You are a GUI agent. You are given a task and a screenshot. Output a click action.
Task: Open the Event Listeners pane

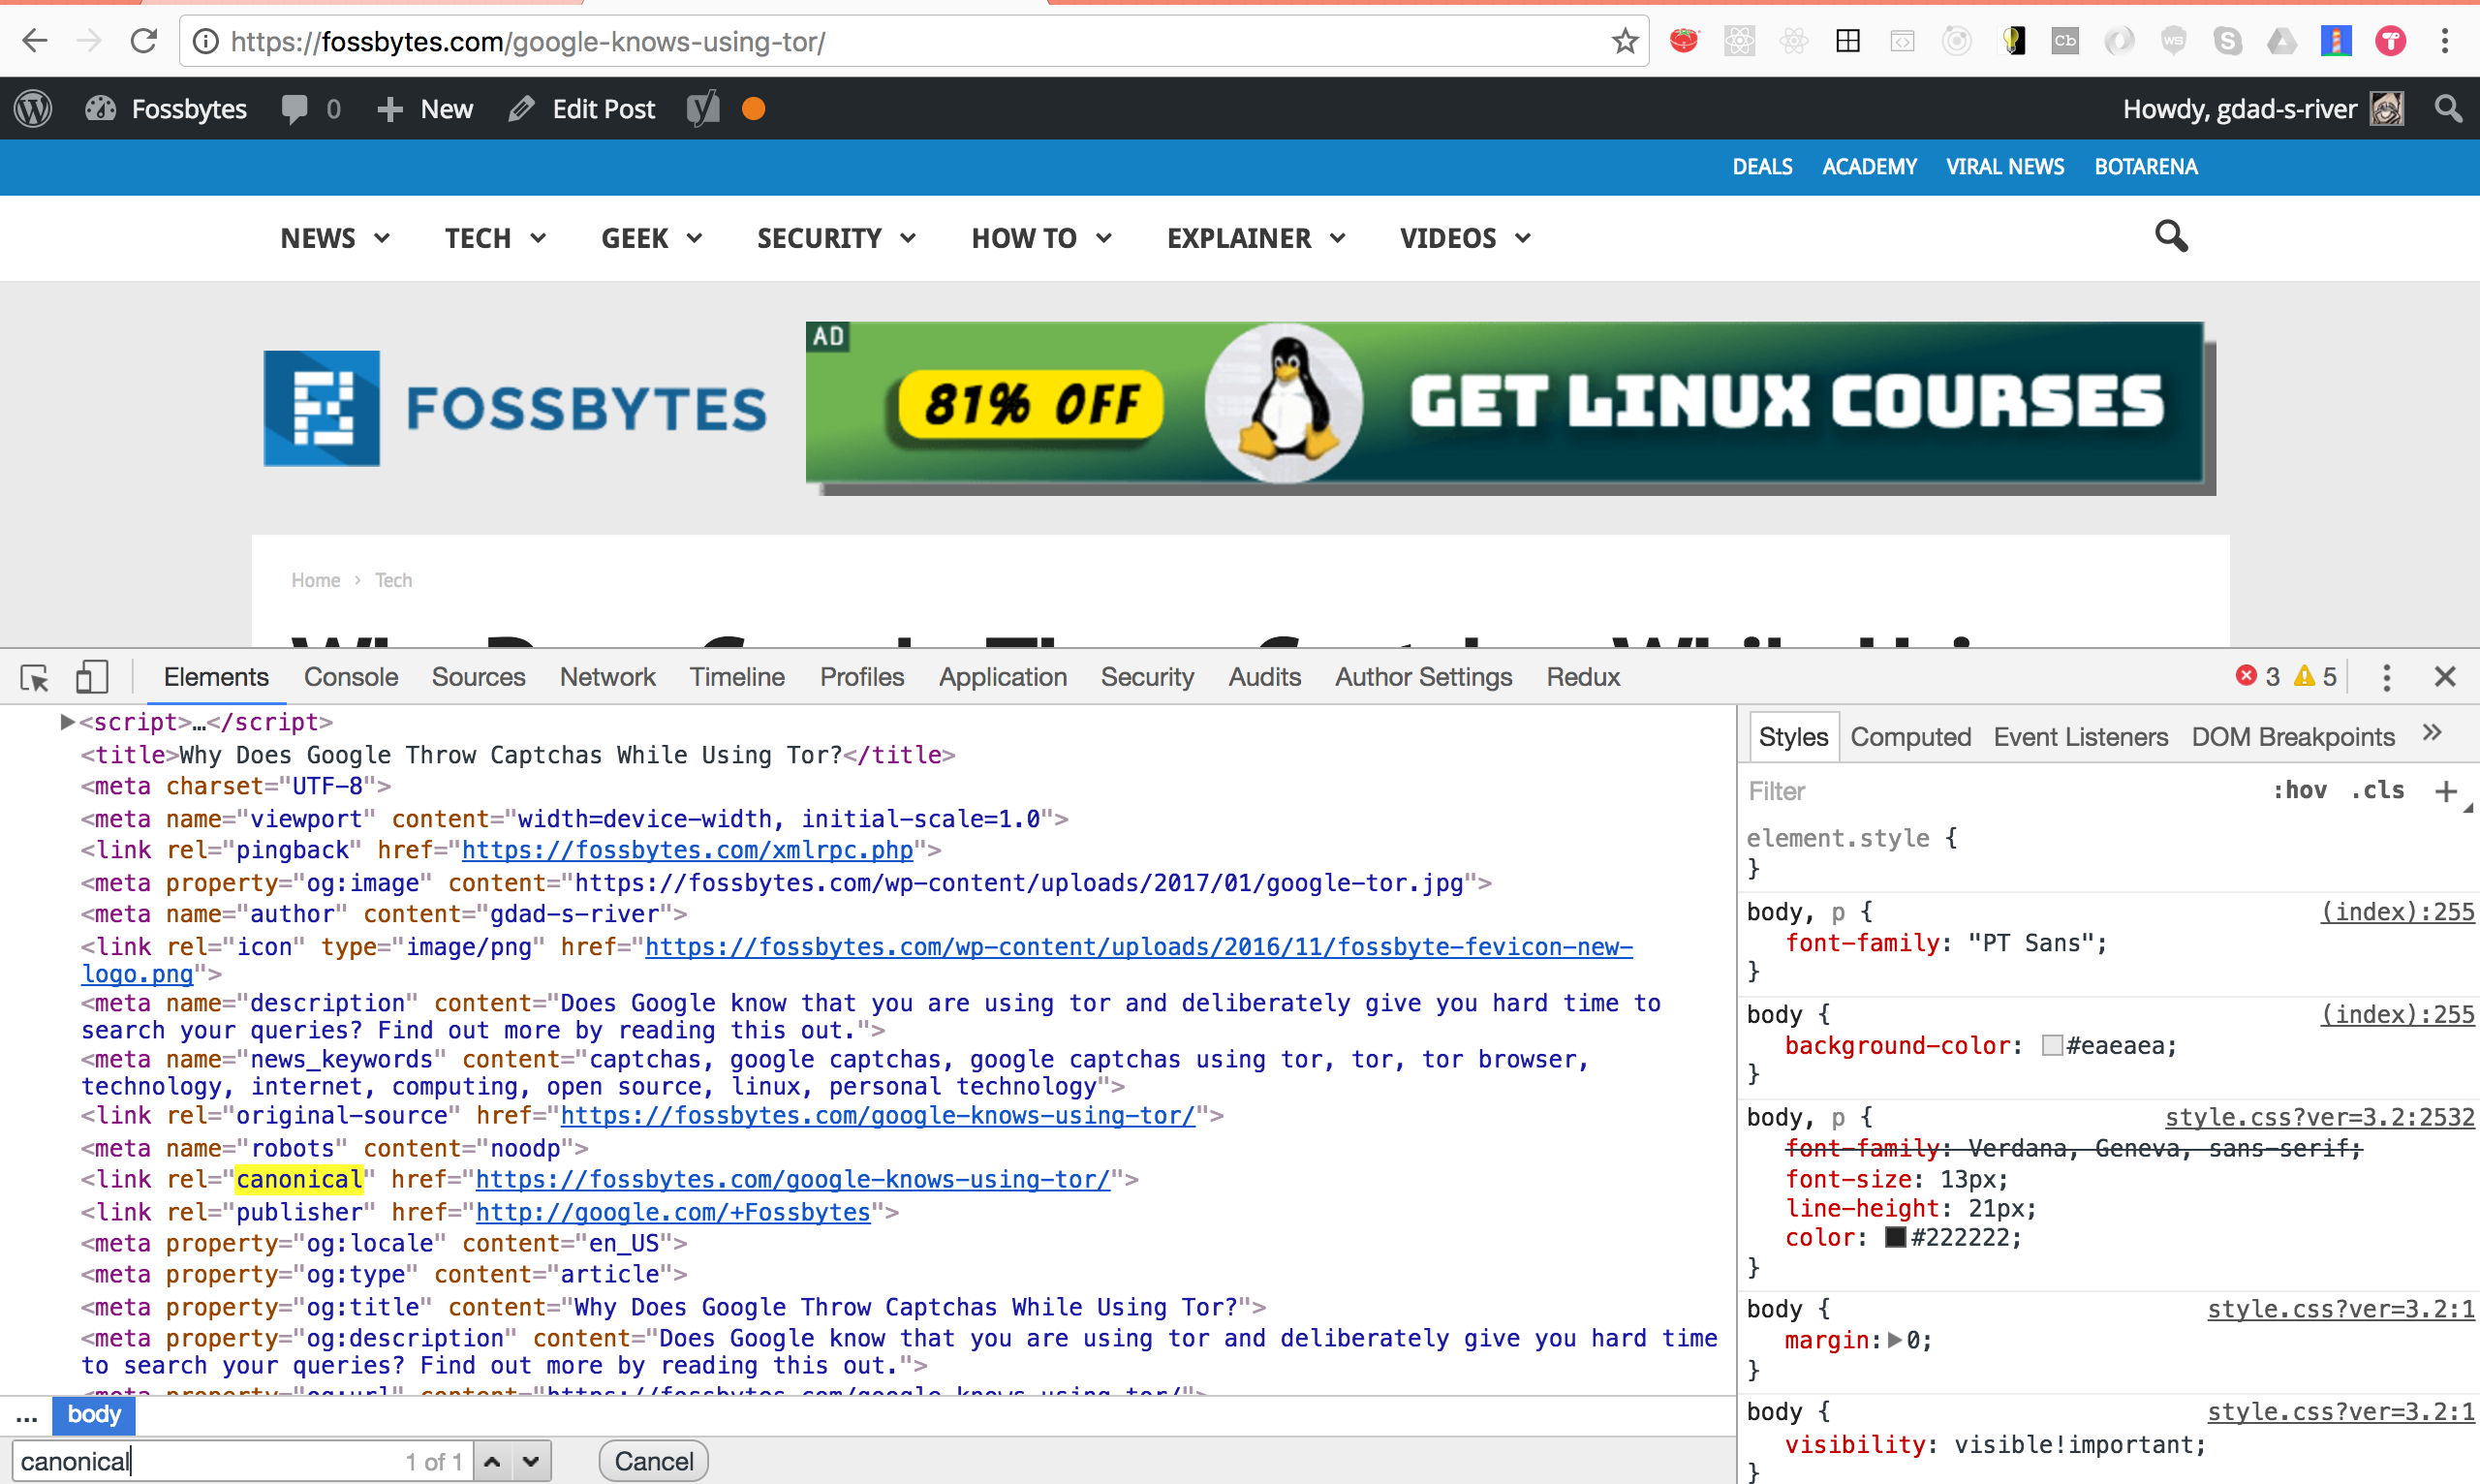click(x=2080, y=737)
